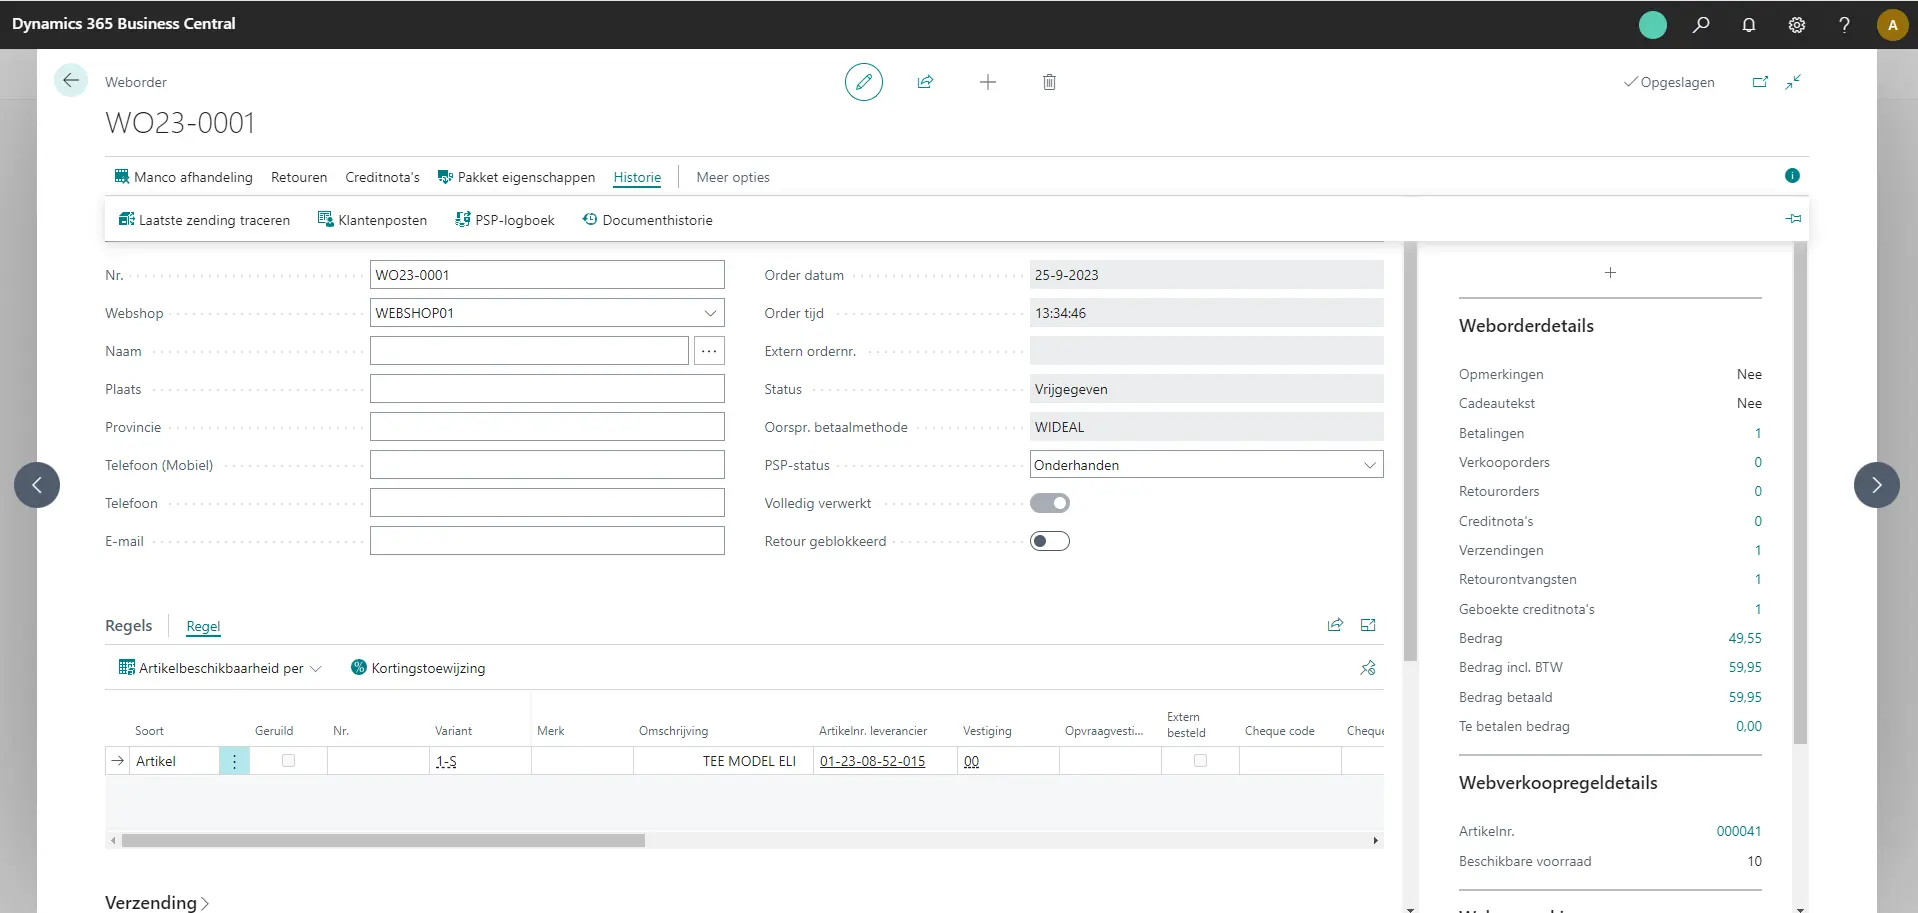This screenshot has width=1918, height=913.
Task: Pin the action bar icon
Action: point(1793,218)
